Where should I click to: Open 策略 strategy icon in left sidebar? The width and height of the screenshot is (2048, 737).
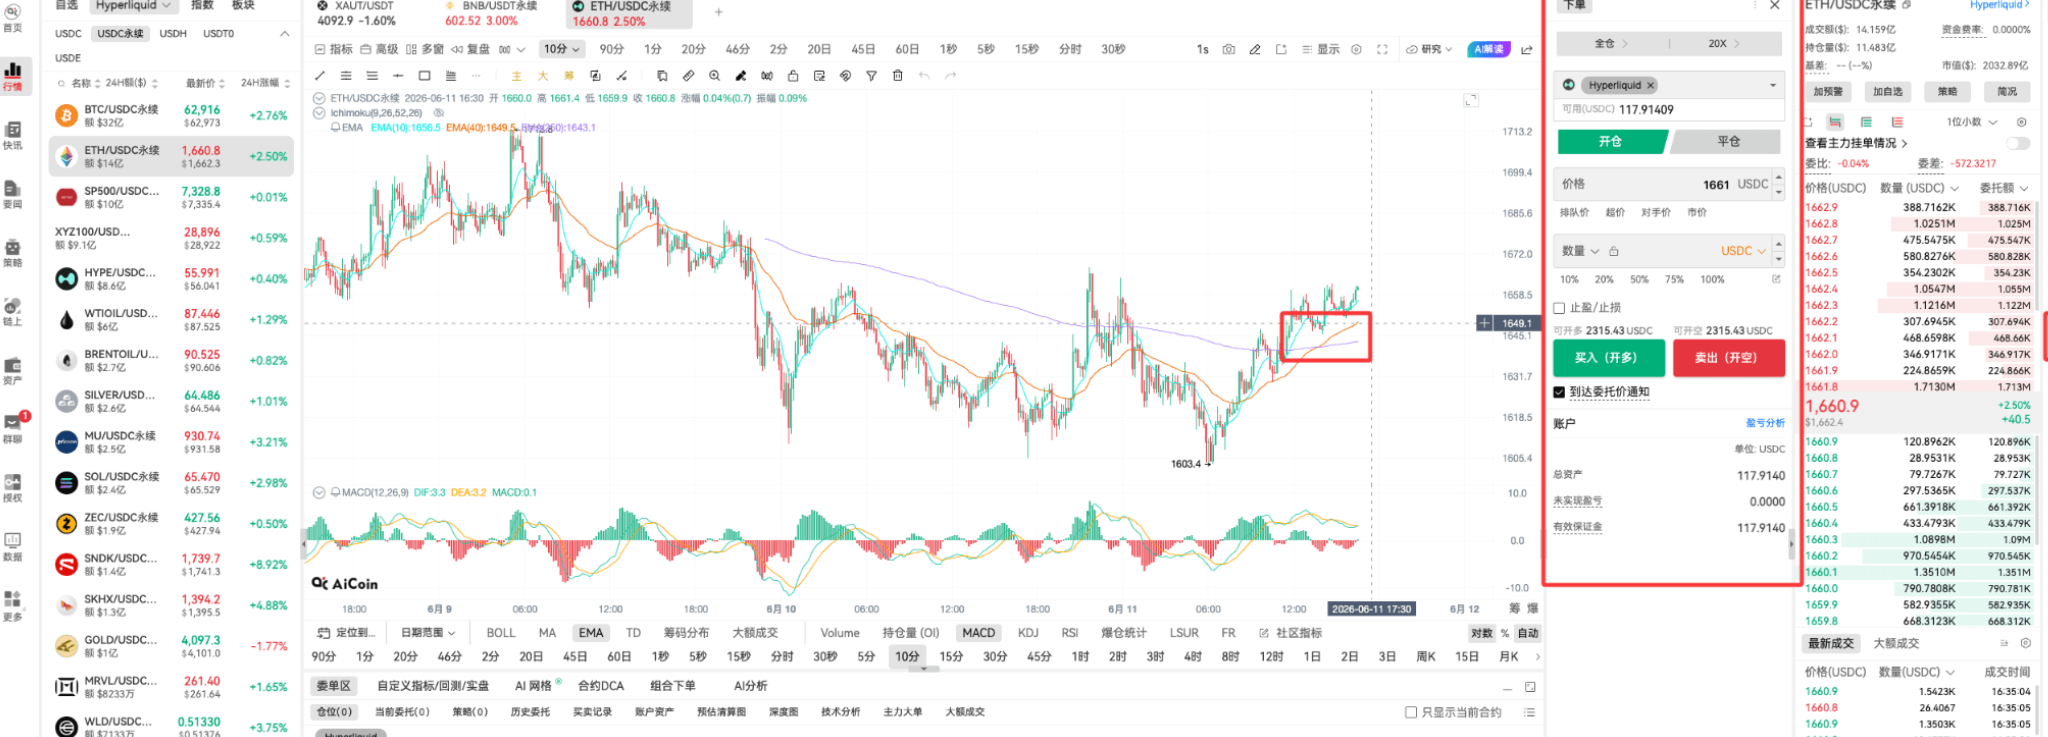[13, 253]
